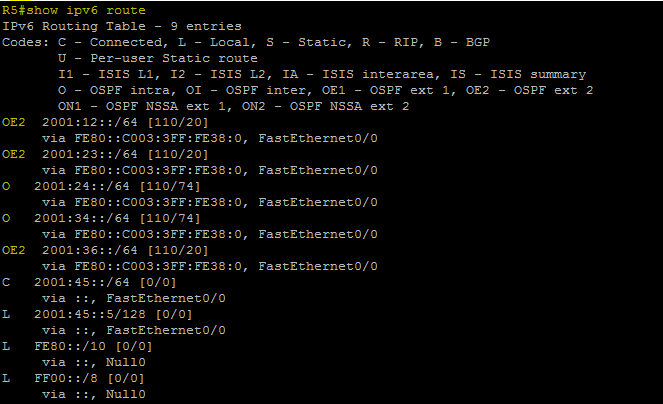Click metric [110/74] of the 2001:24::/64 route
663x404 pixels.
tap(170, 186)
